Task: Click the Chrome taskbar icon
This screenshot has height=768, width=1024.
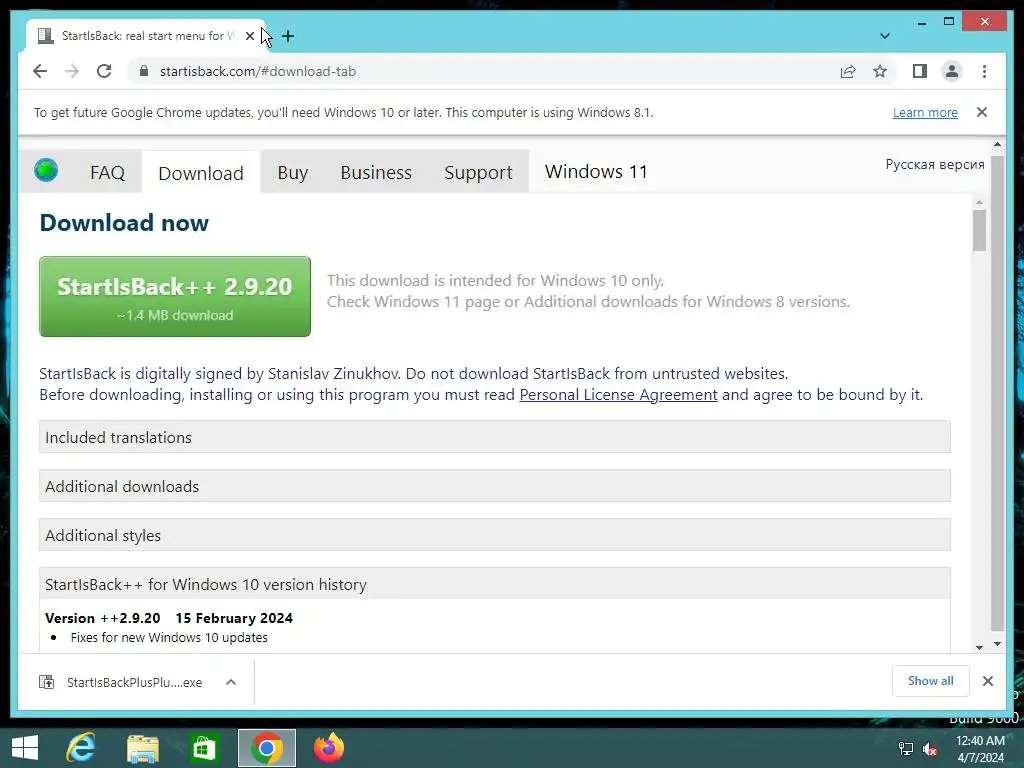Action: pyautogui.click(x=266, y=748)
